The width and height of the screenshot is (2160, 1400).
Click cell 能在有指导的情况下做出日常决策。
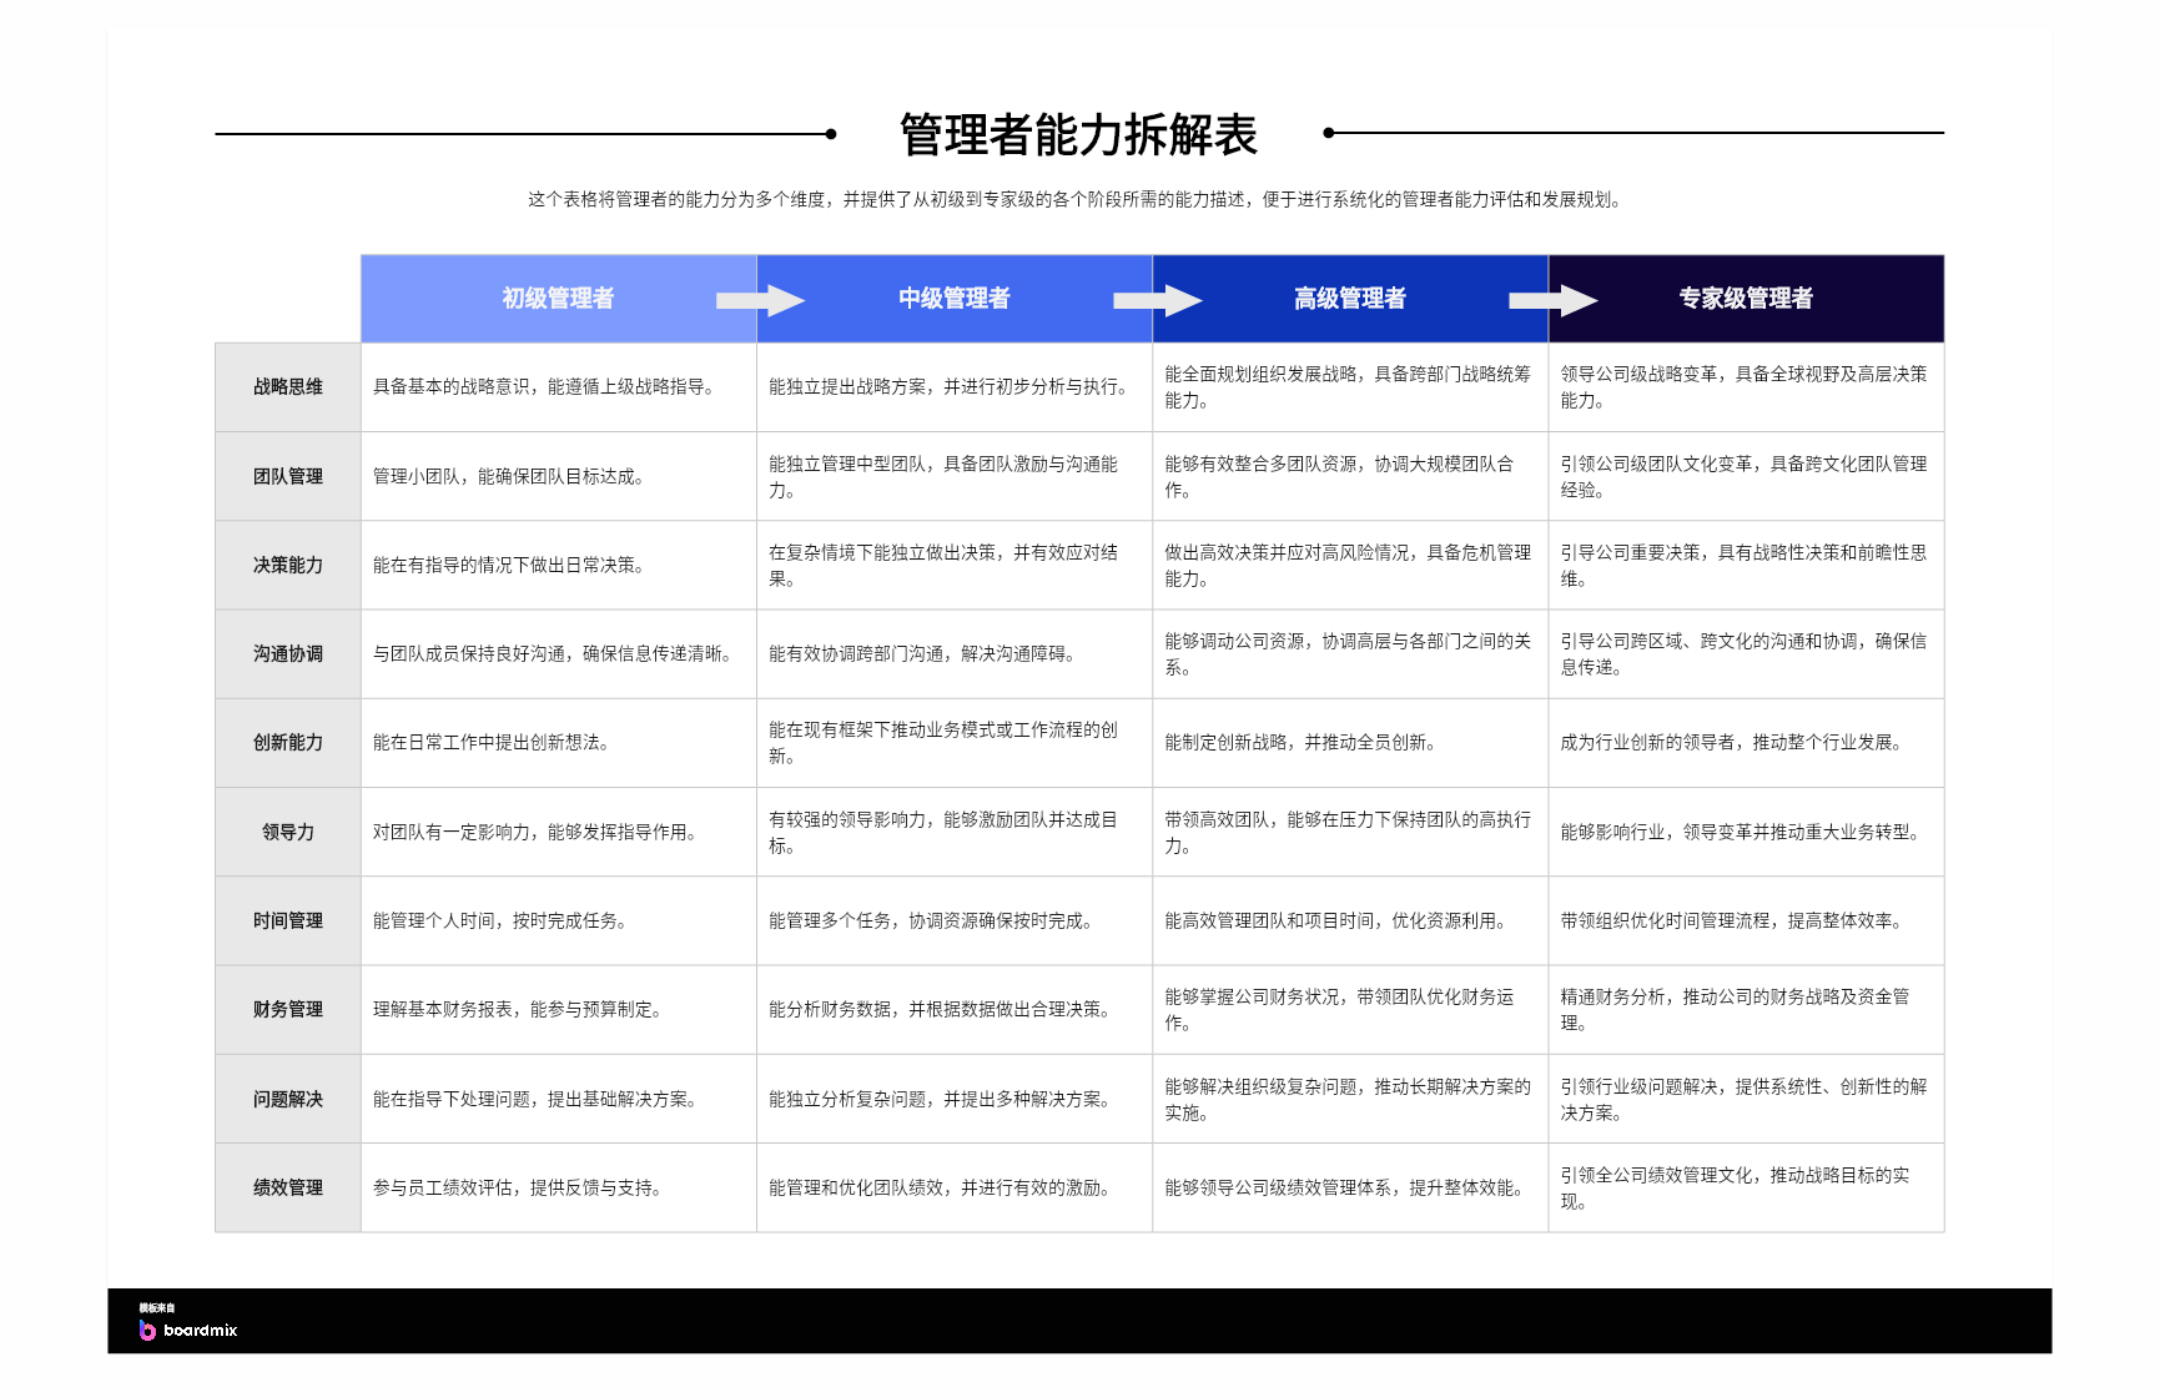tap(559, 565)
